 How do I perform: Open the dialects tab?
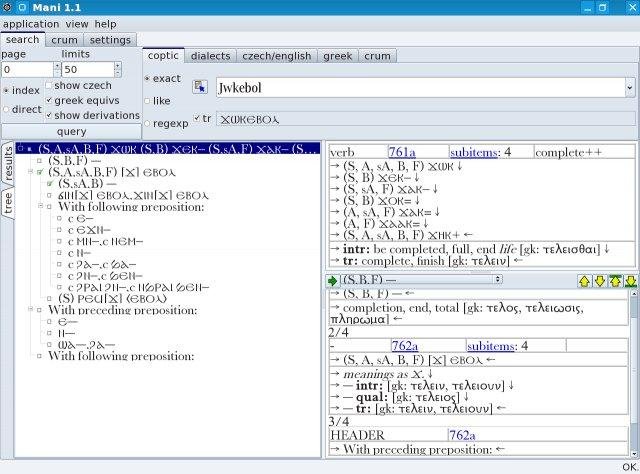tap(211, 56)
